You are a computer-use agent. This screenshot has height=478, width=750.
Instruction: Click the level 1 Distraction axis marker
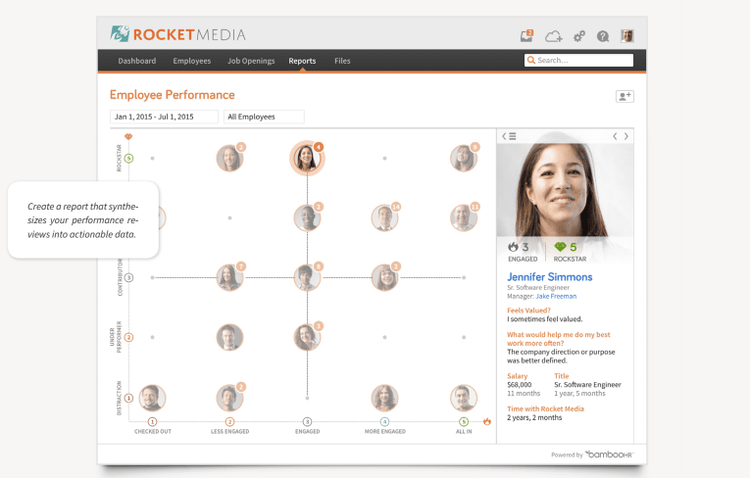[x=129, y=398]
